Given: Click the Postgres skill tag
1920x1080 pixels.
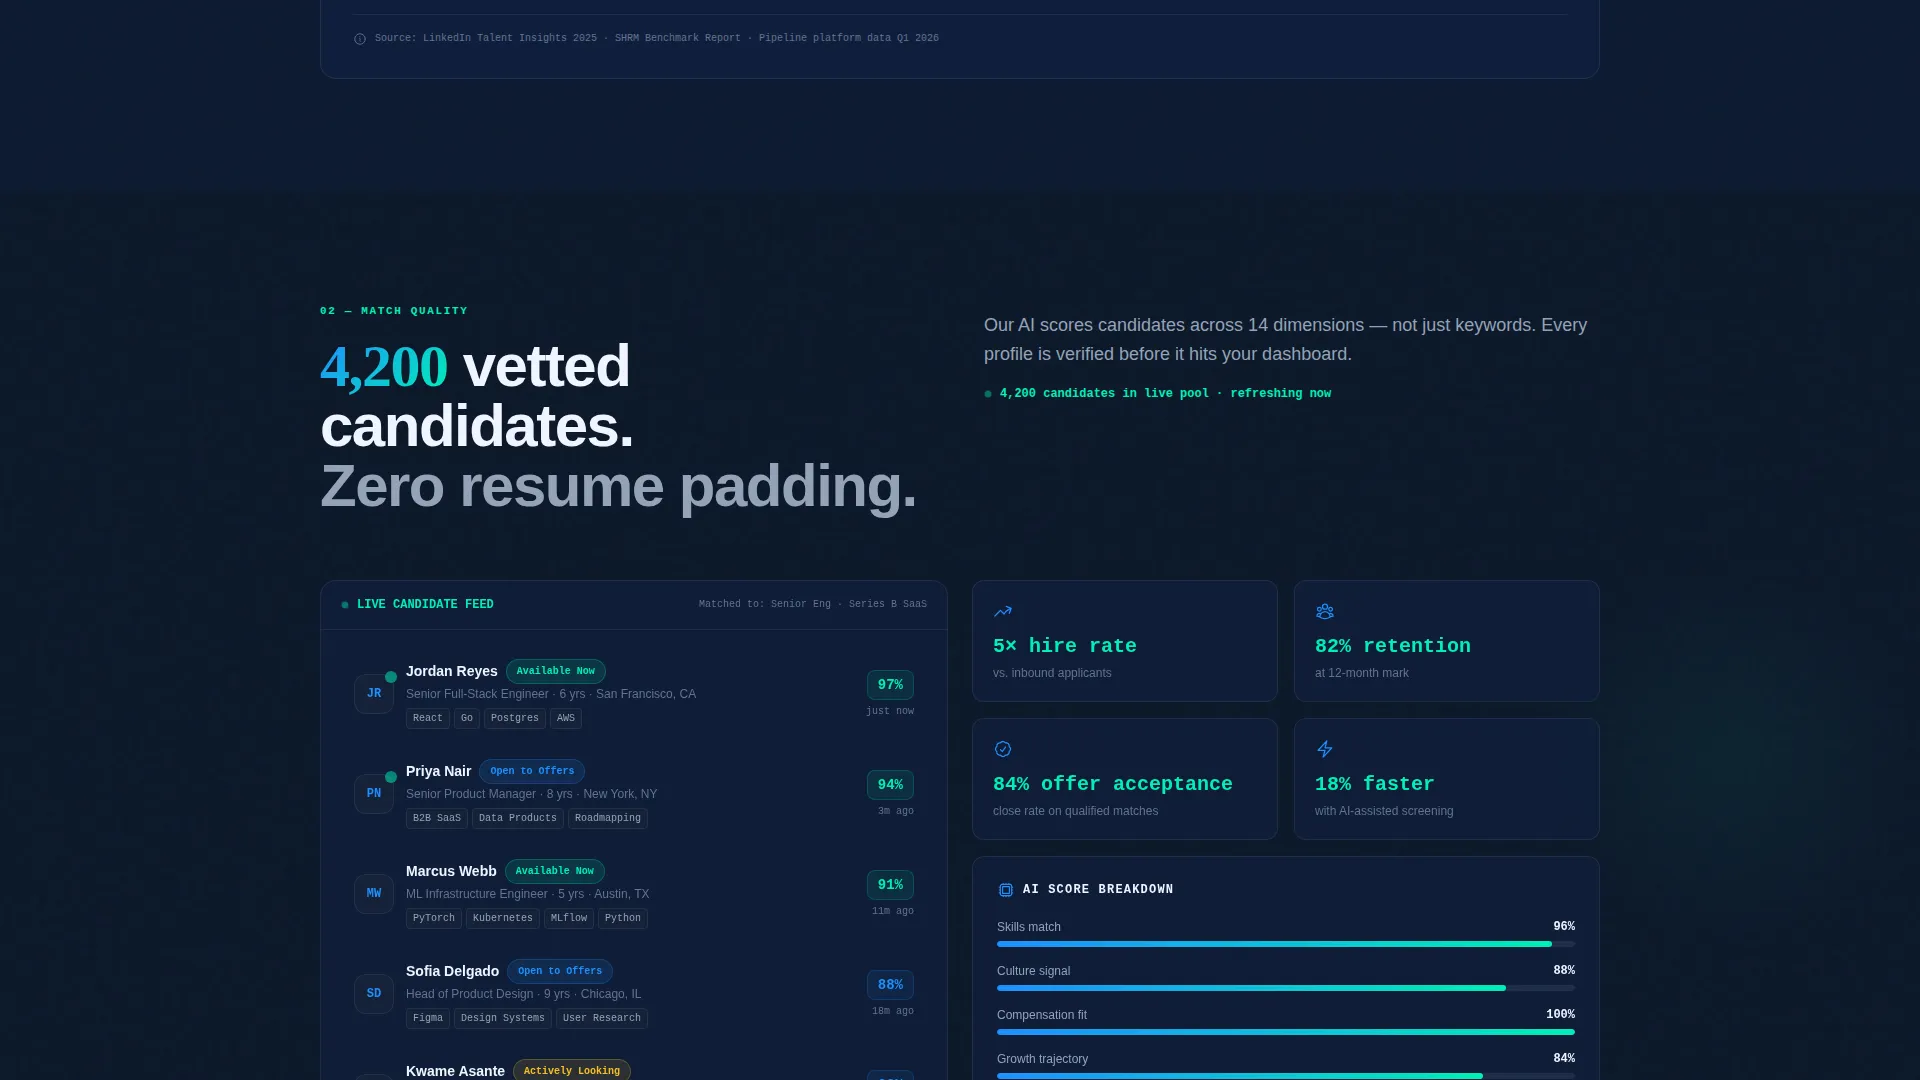Looking at the screenshot, I should (x=515, y=719).
